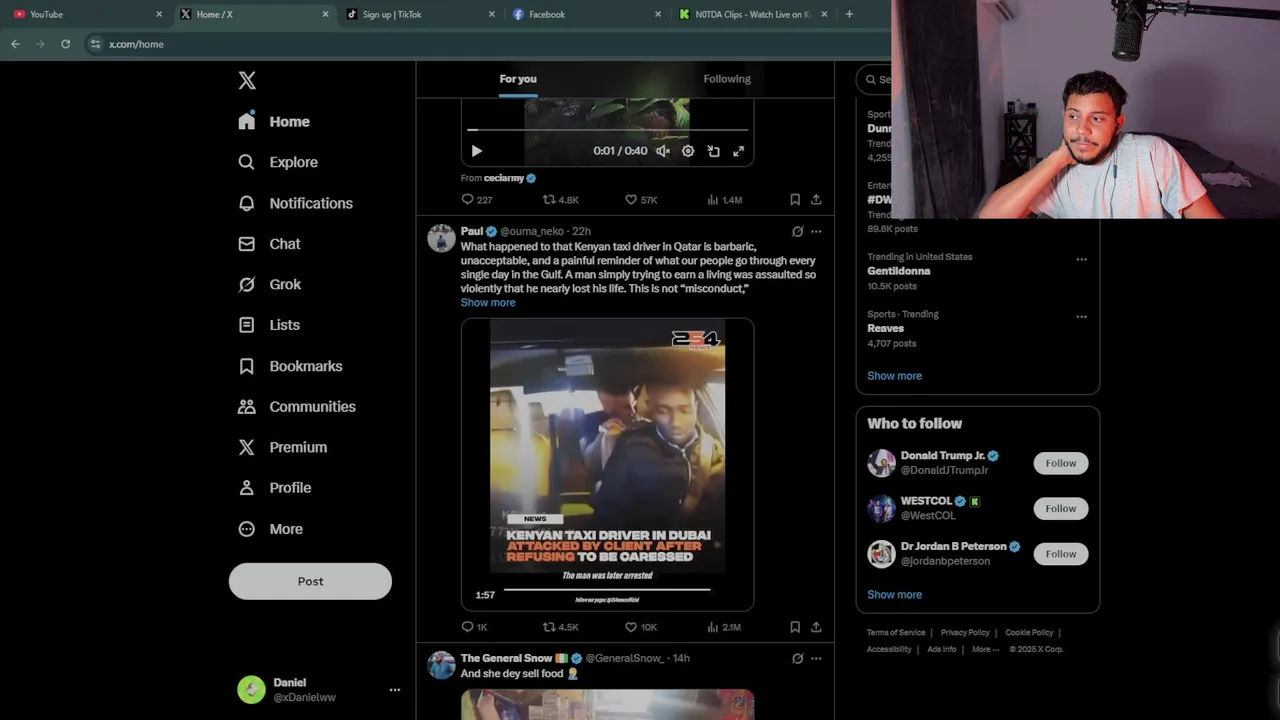Open the Reaves trending topic

coord(885,328)
